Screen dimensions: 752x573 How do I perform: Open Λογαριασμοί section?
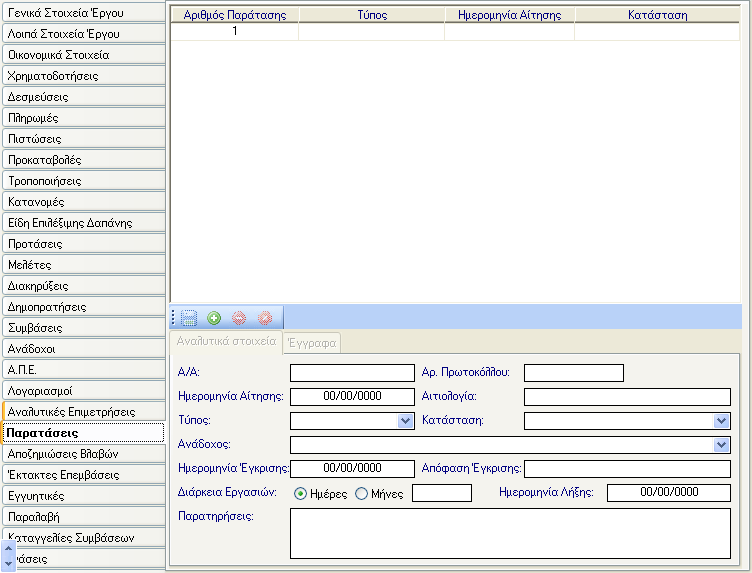(84, 391)
